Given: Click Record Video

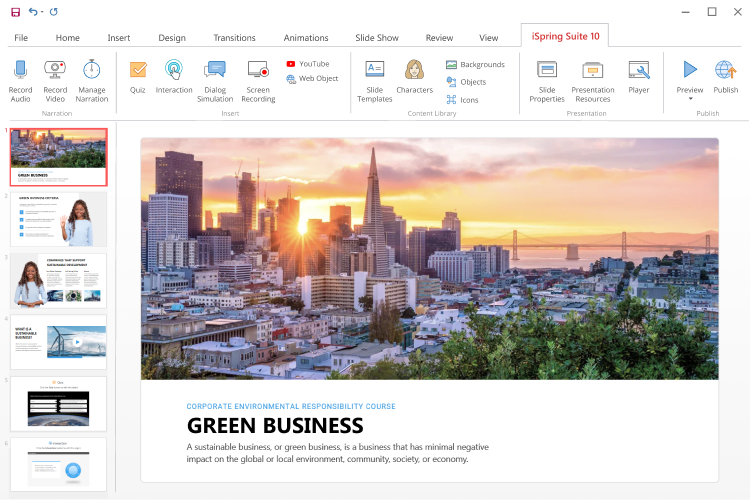Looking at the screenshot, I should pos(55,81).
